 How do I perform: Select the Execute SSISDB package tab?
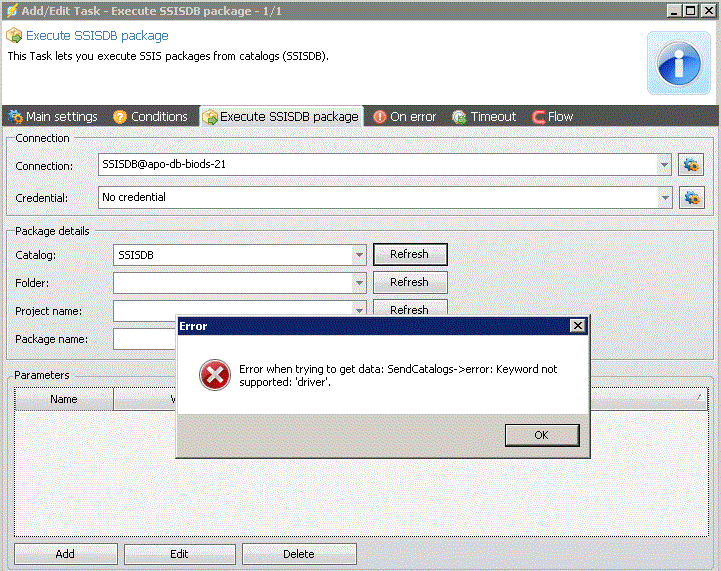pos(280,117)
